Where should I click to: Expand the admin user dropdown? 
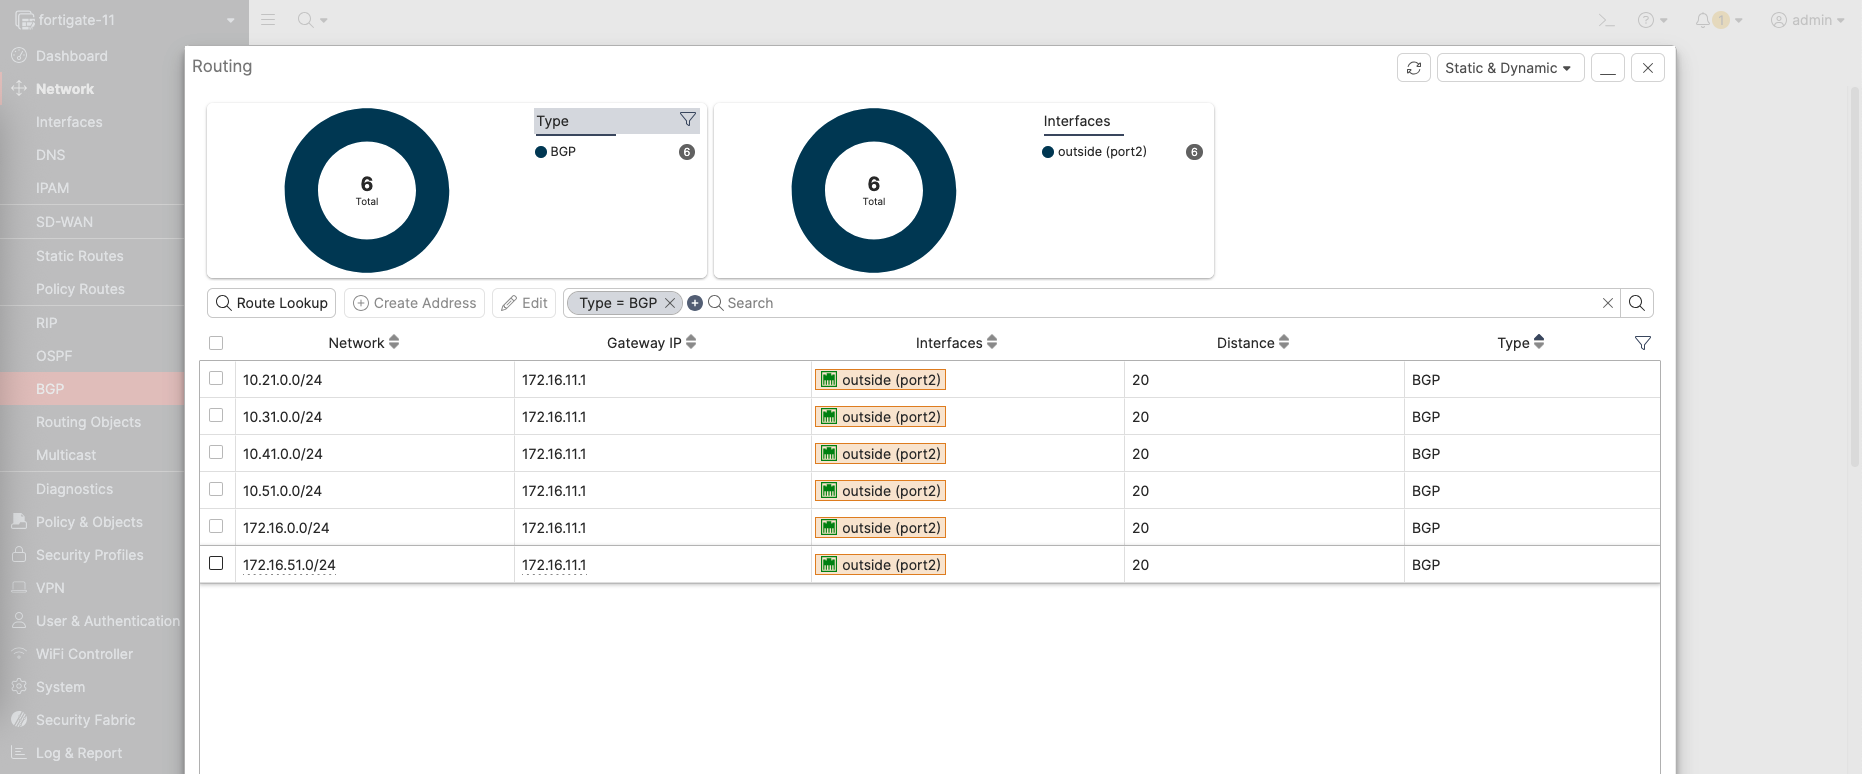(1807, 20)
